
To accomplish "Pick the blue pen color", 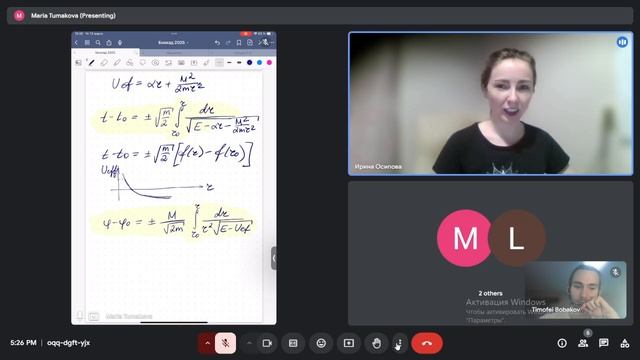I will coord(259,62).
